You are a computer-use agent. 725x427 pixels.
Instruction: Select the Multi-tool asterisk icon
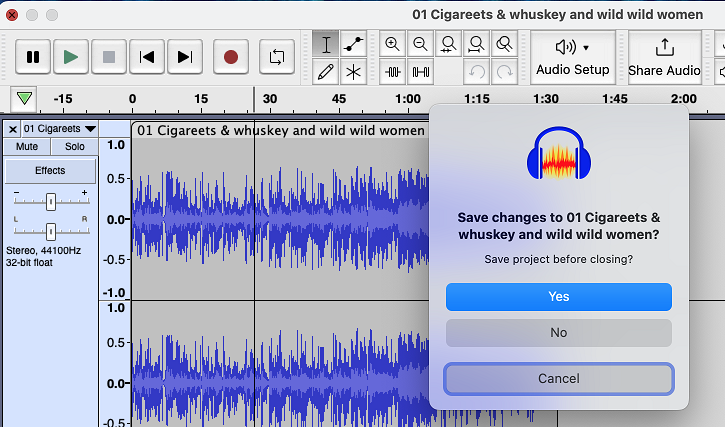click(x=354, y=72)
